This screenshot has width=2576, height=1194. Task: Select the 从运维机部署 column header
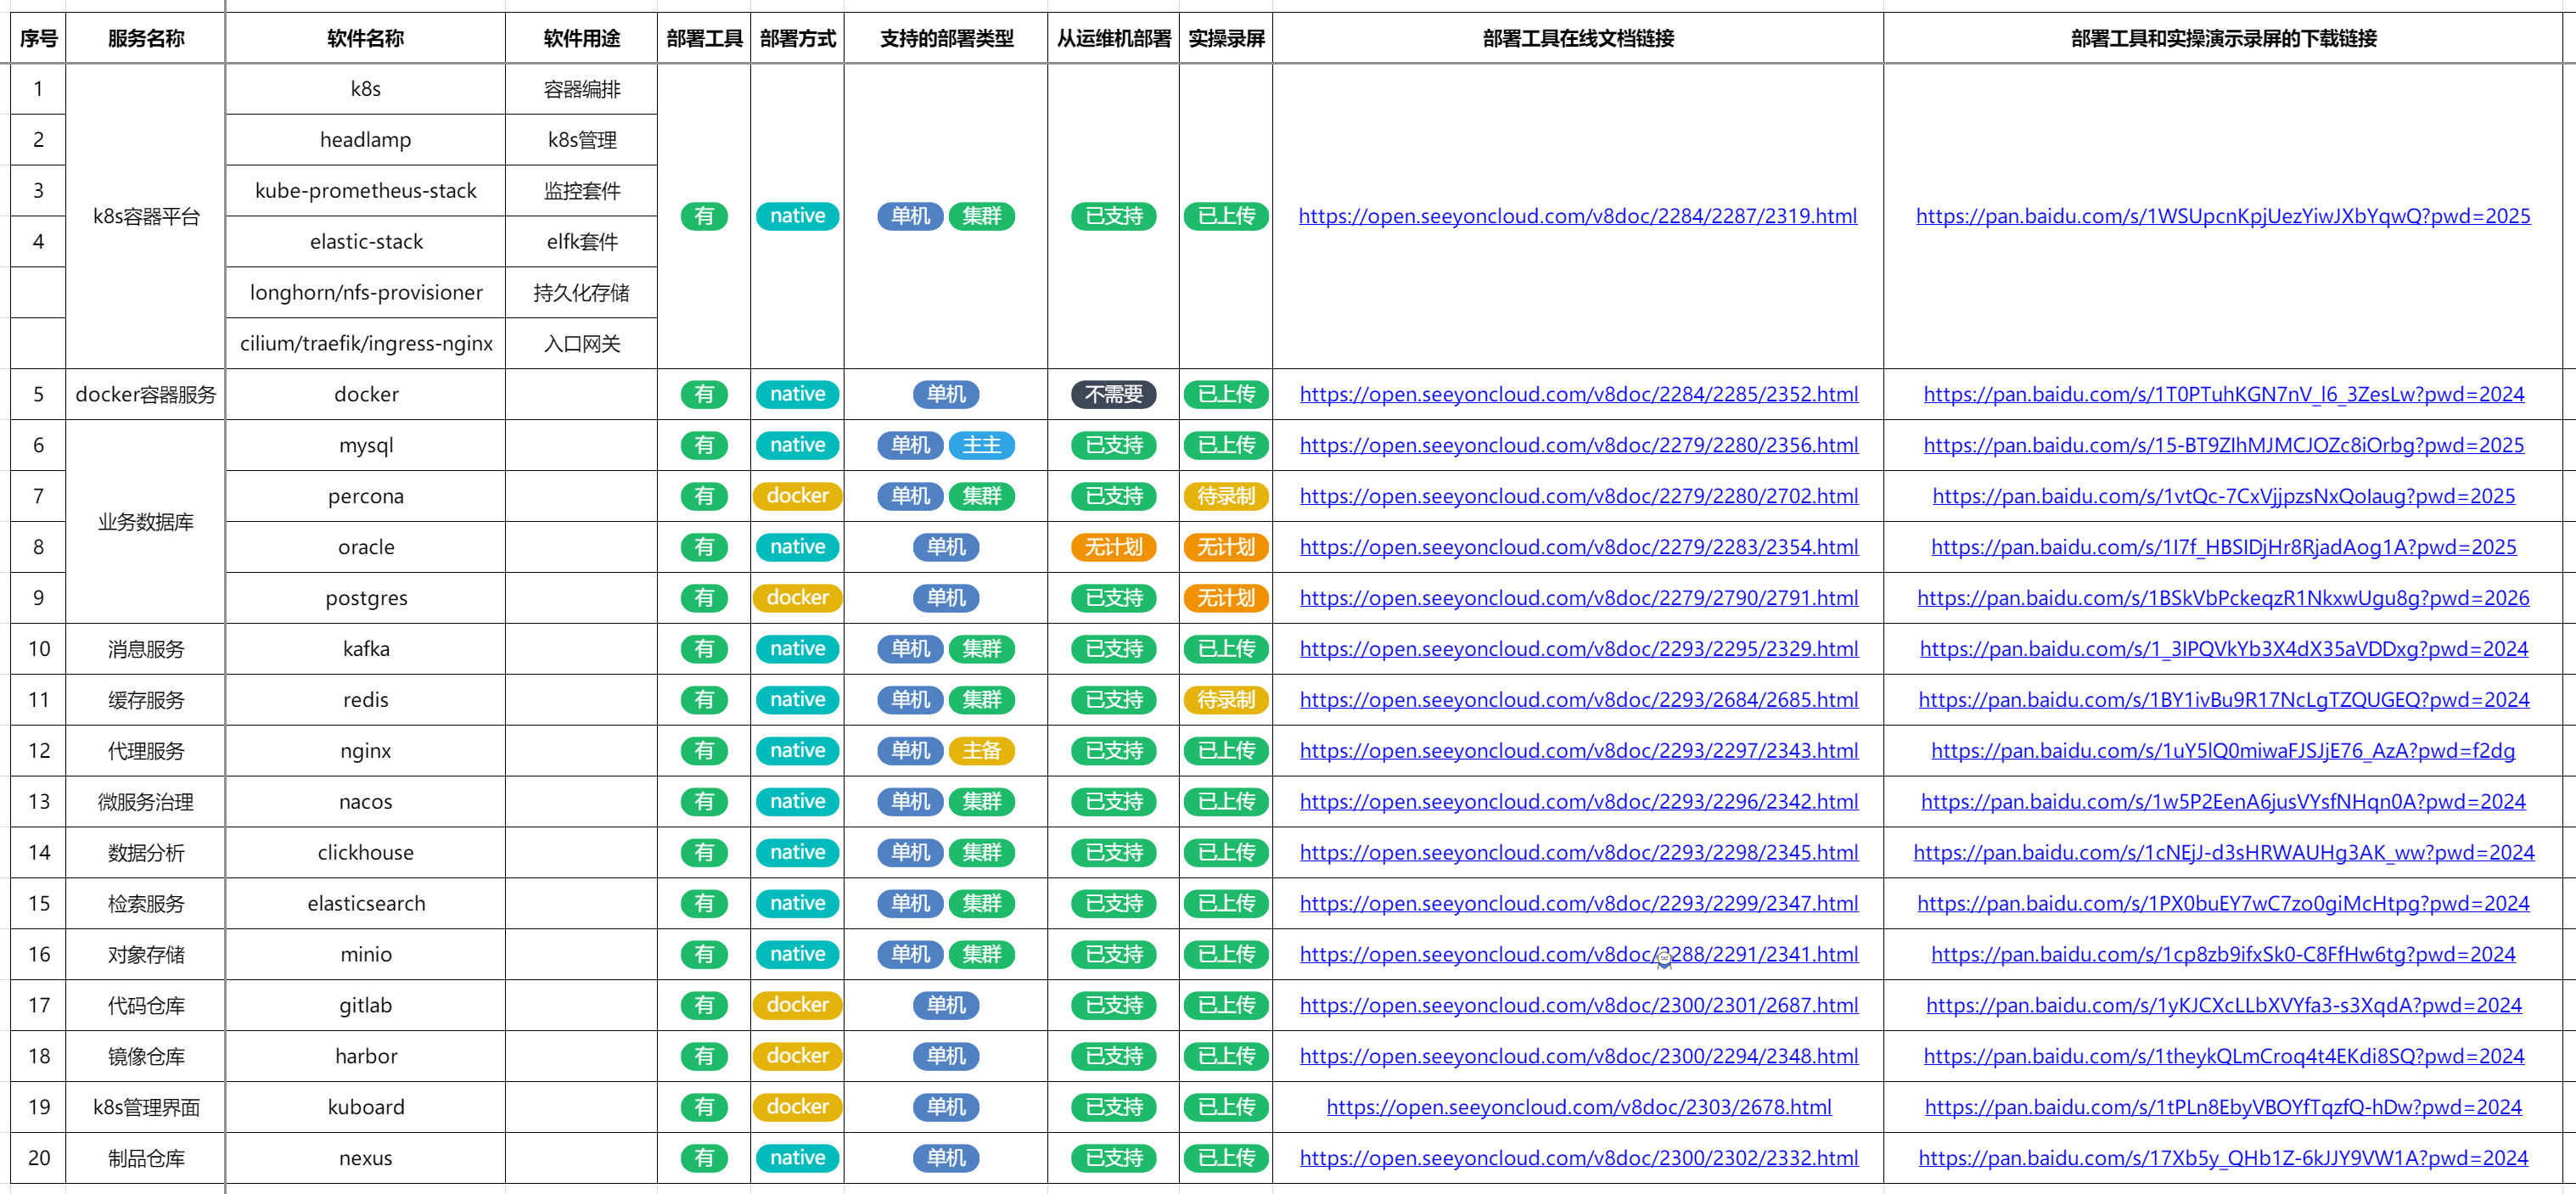pyautogui.click(x=1114, y=39)
